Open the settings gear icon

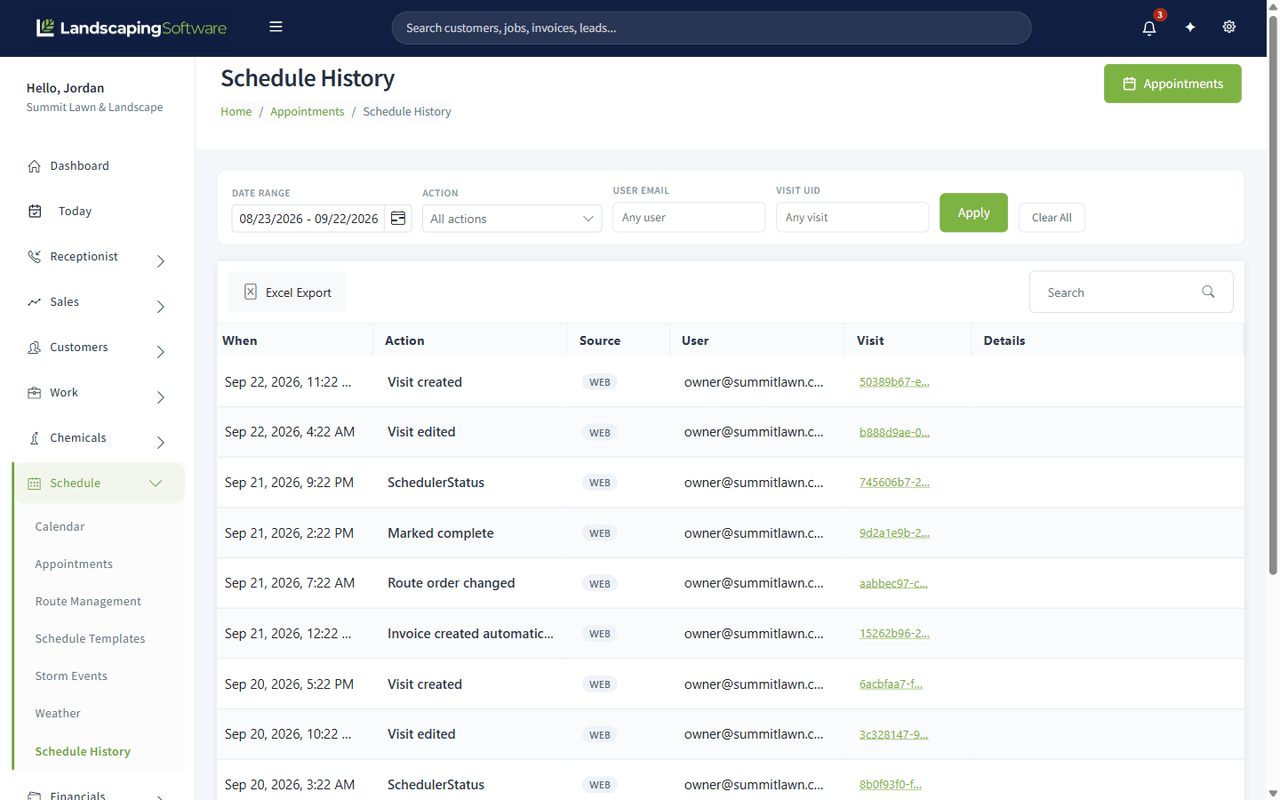(1229, 27)
